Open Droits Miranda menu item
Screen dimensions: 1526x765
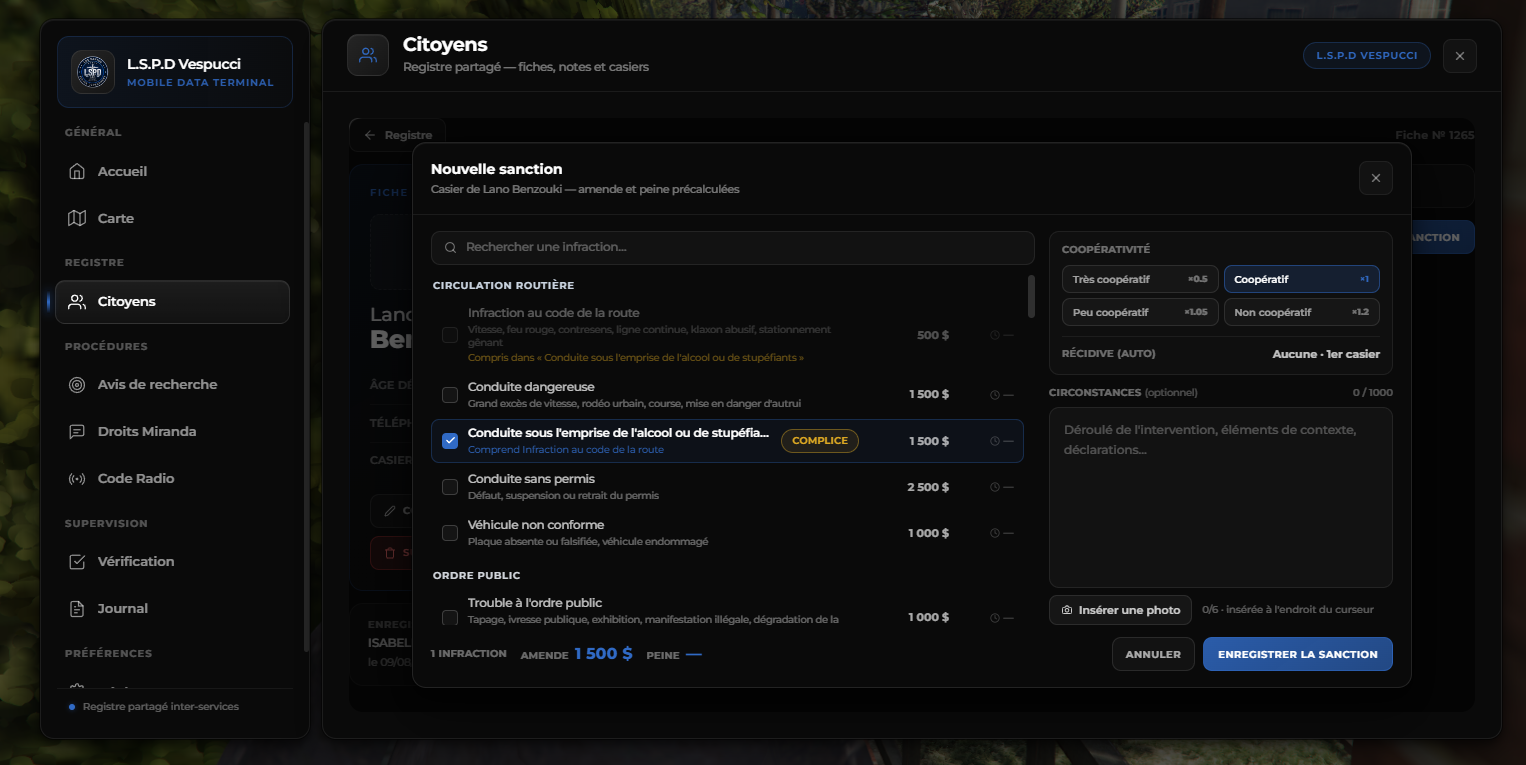tap(172, 431)
